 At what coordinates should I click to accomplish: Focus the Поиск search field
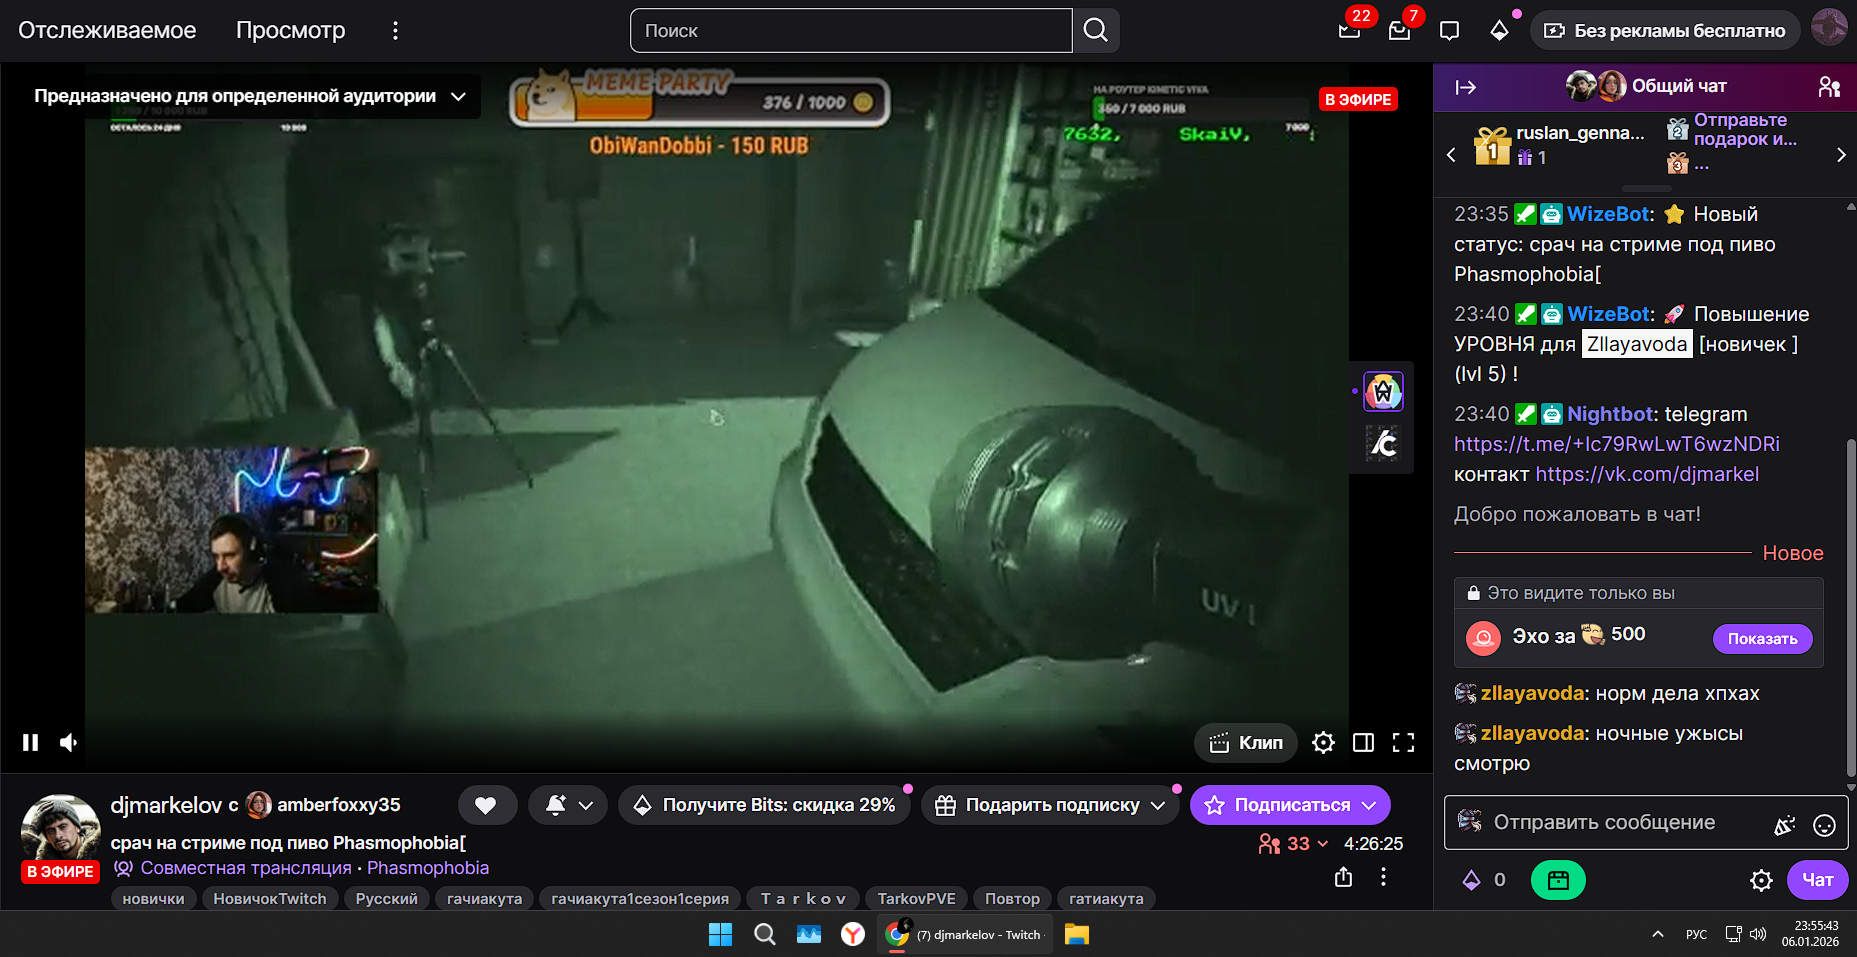click(851, 30)
